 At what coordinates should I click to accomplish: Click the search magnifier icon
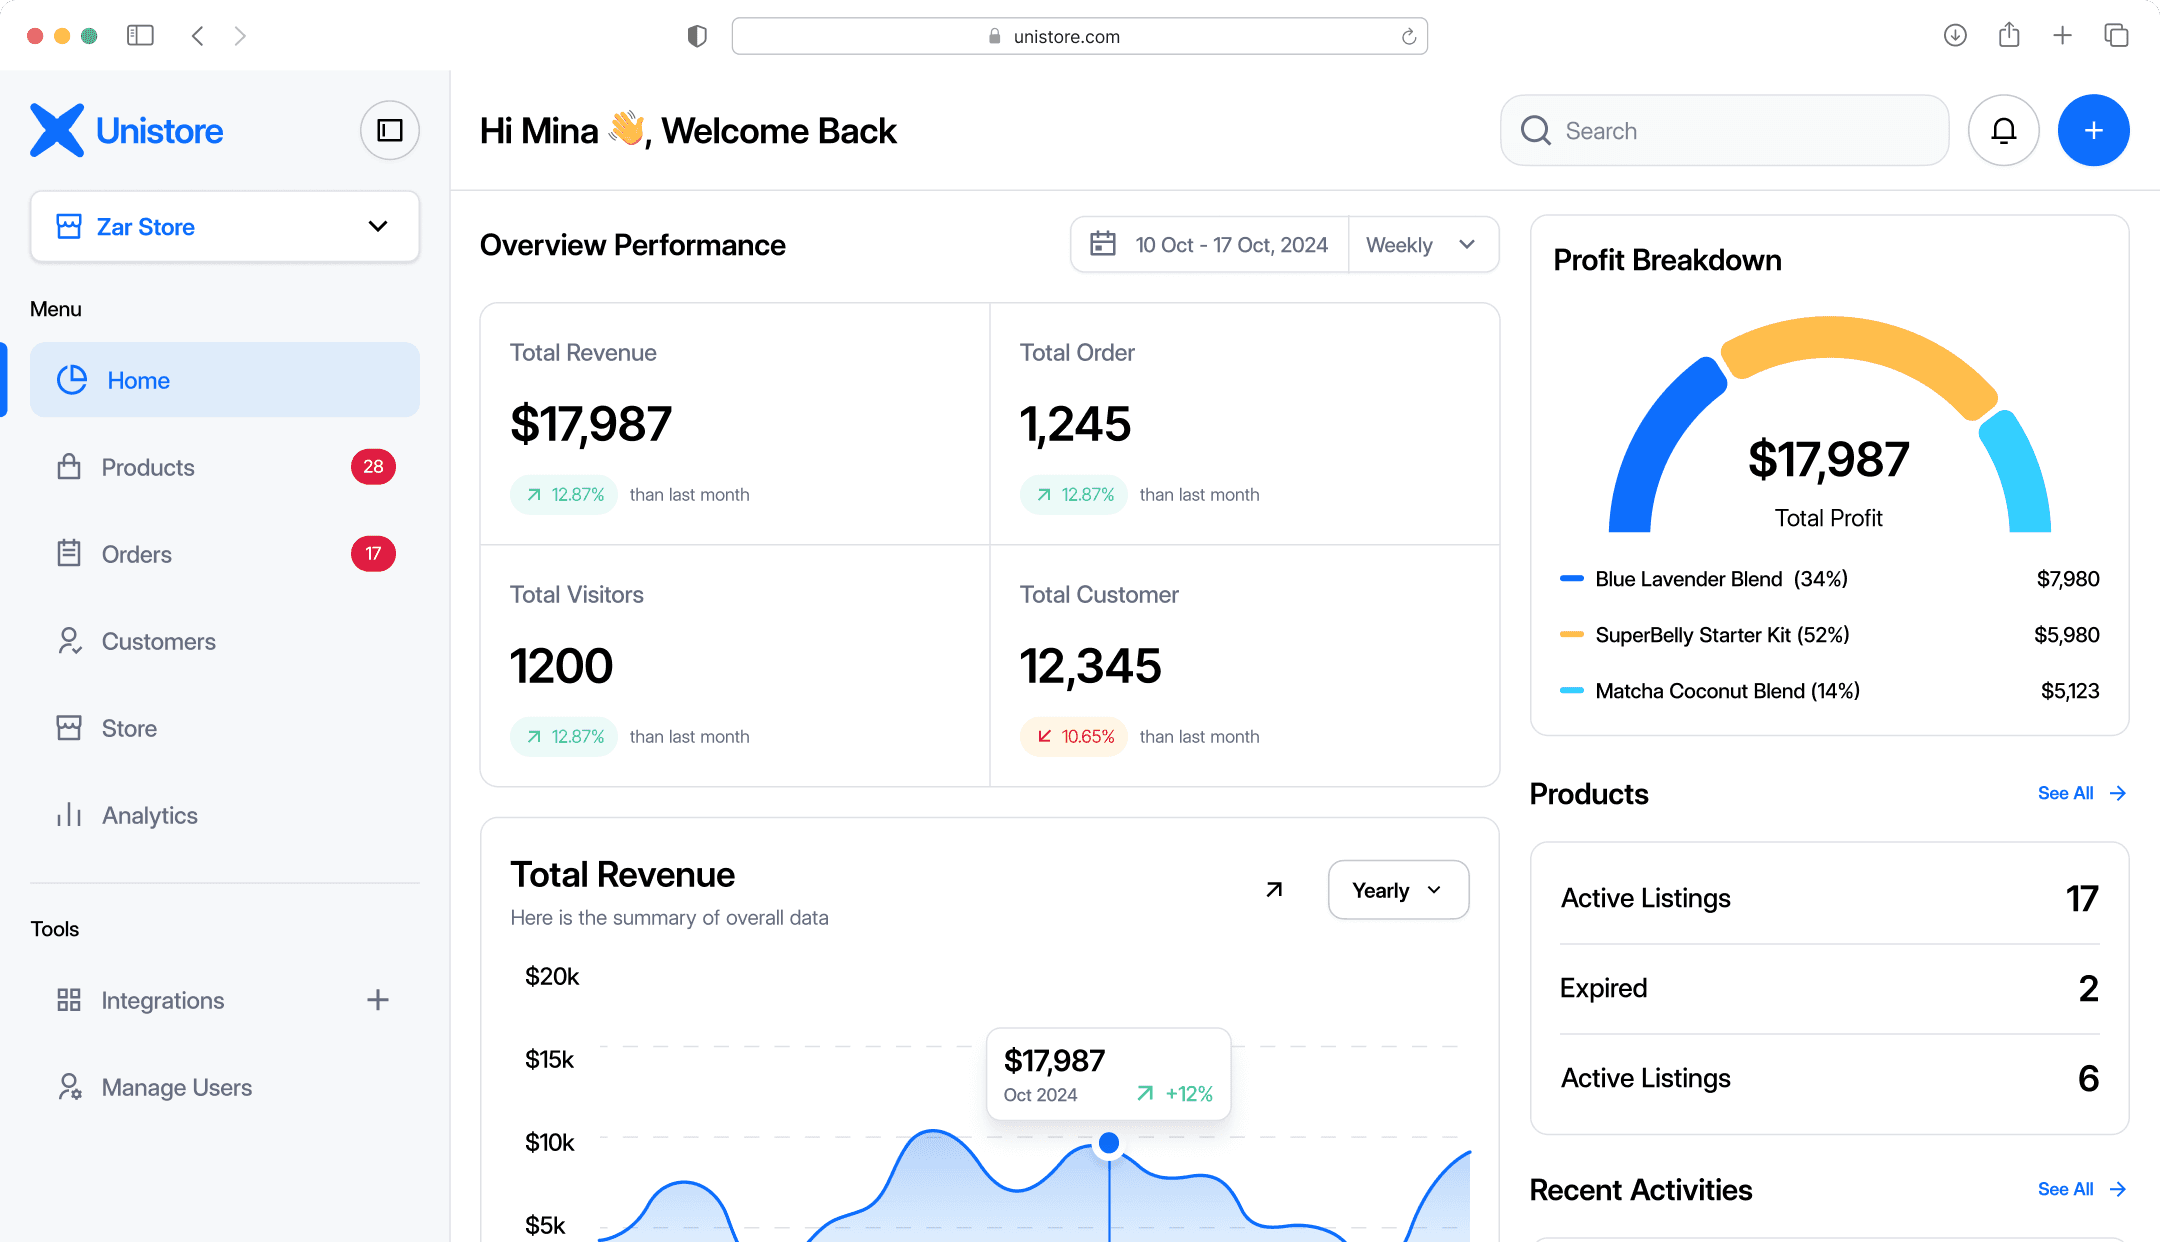[x=1536, y=131]
